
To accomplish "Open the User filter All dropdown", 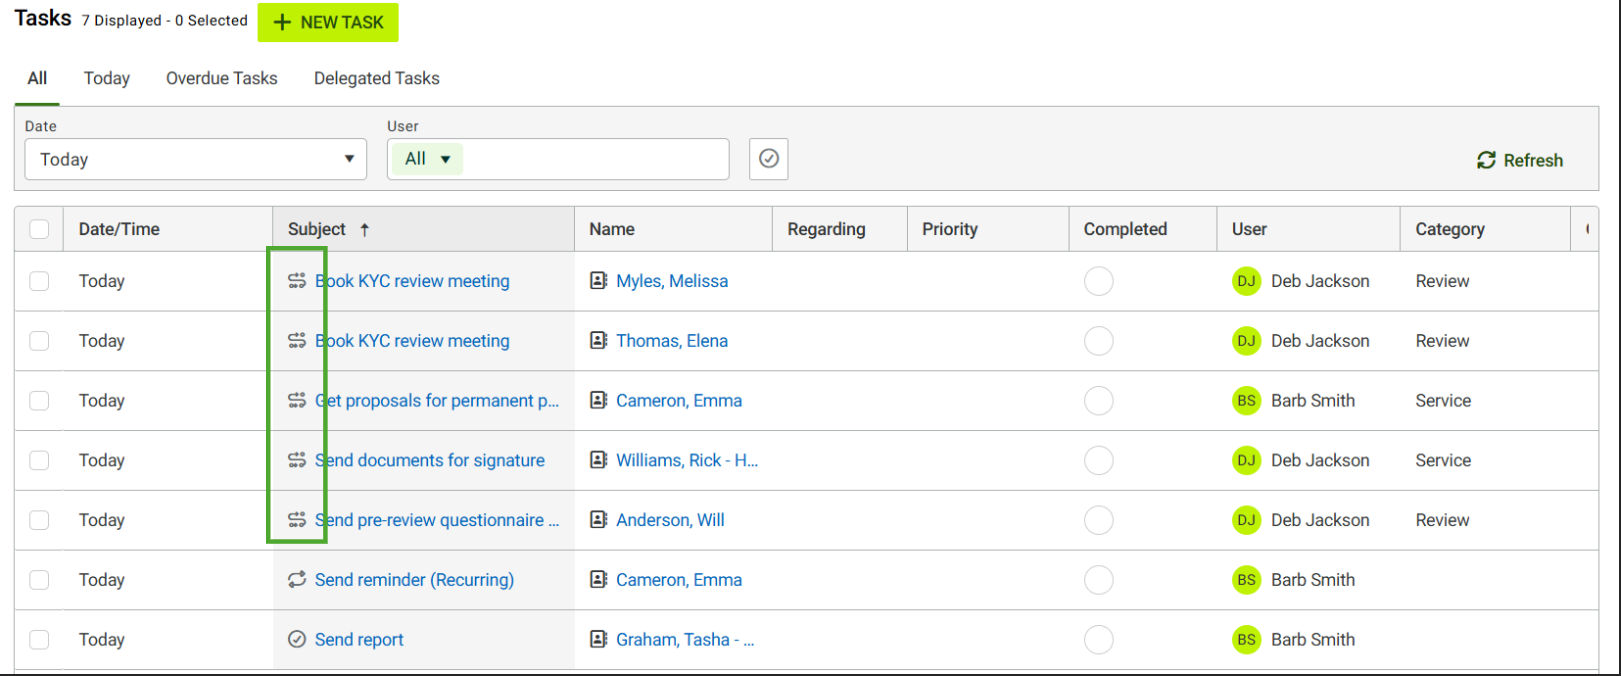I will click(427, 159).
